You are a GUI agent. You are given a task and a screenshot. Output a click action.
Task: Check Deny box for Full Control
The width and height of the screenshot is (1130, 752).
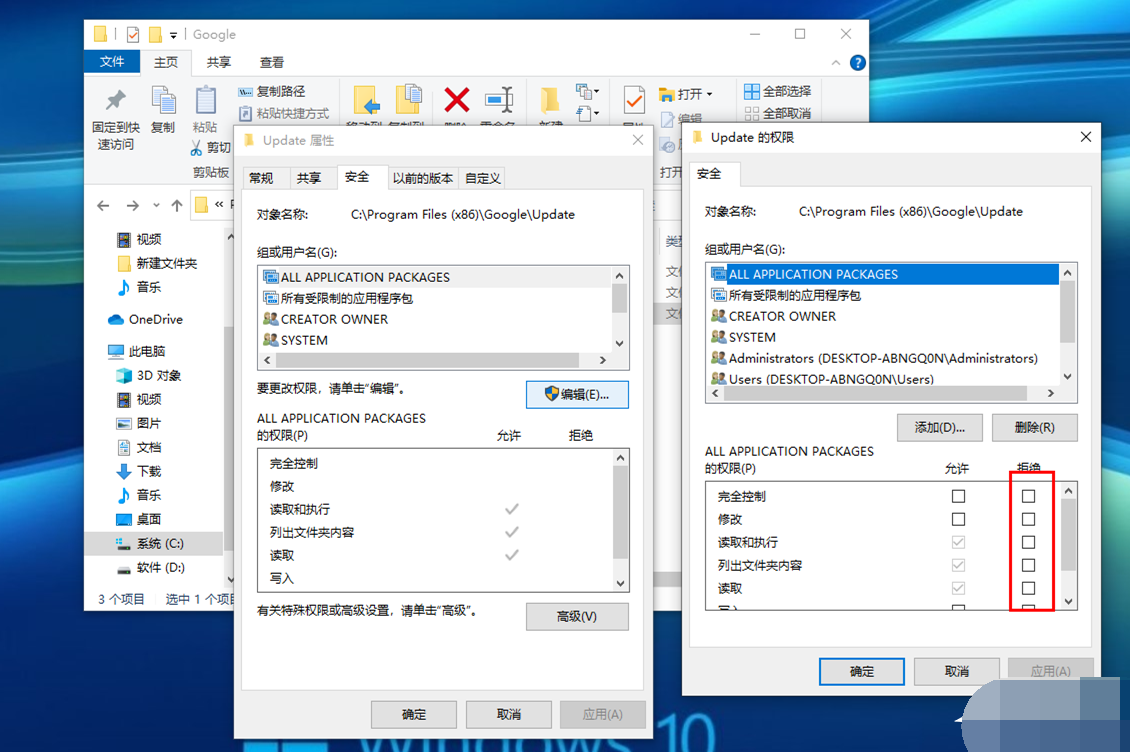click(1028, 496)
